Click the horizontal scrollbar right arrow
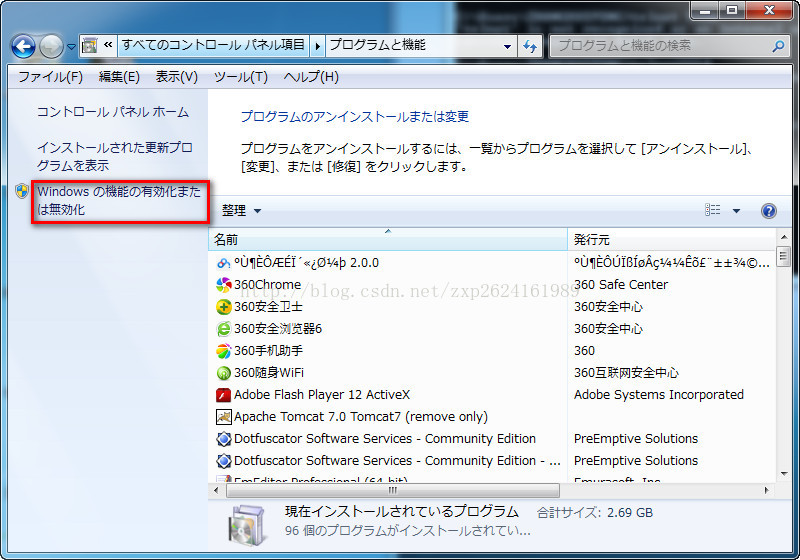The image size is (800, 560). pyautogui.click(x=766, y=491)
